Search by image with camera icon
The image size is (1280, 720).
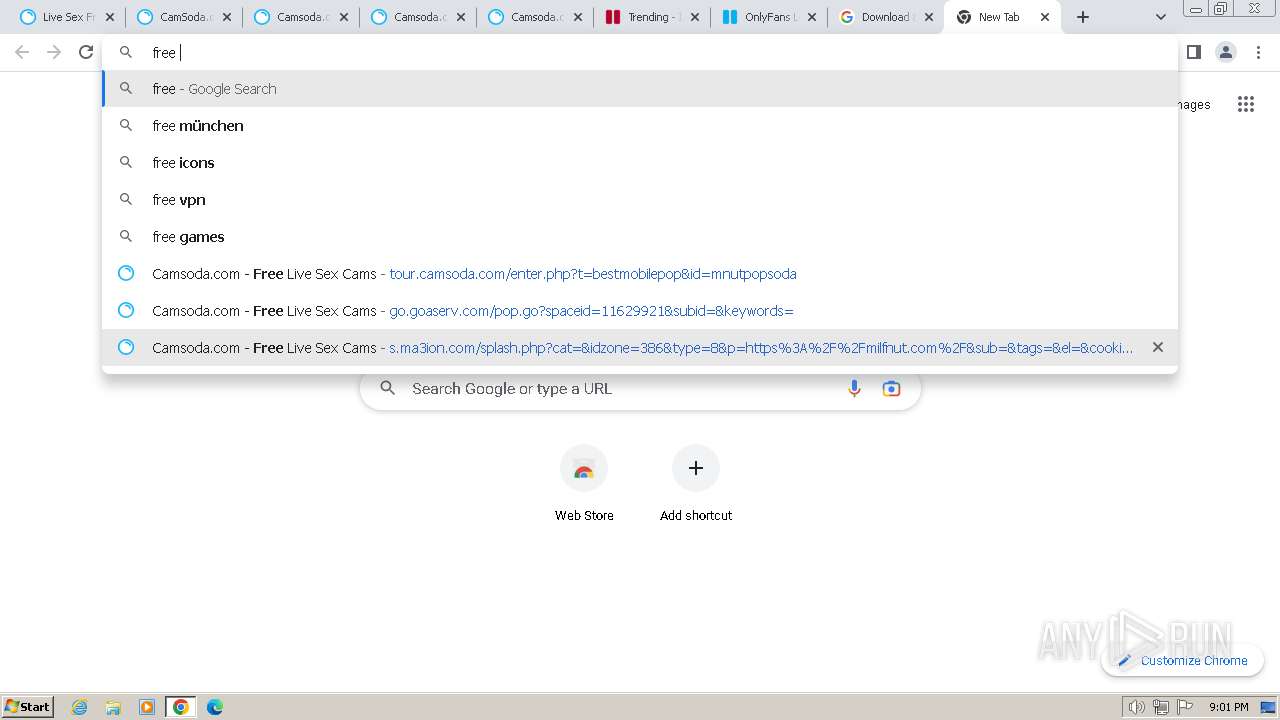pyautogui.click(x=891, y=389)
